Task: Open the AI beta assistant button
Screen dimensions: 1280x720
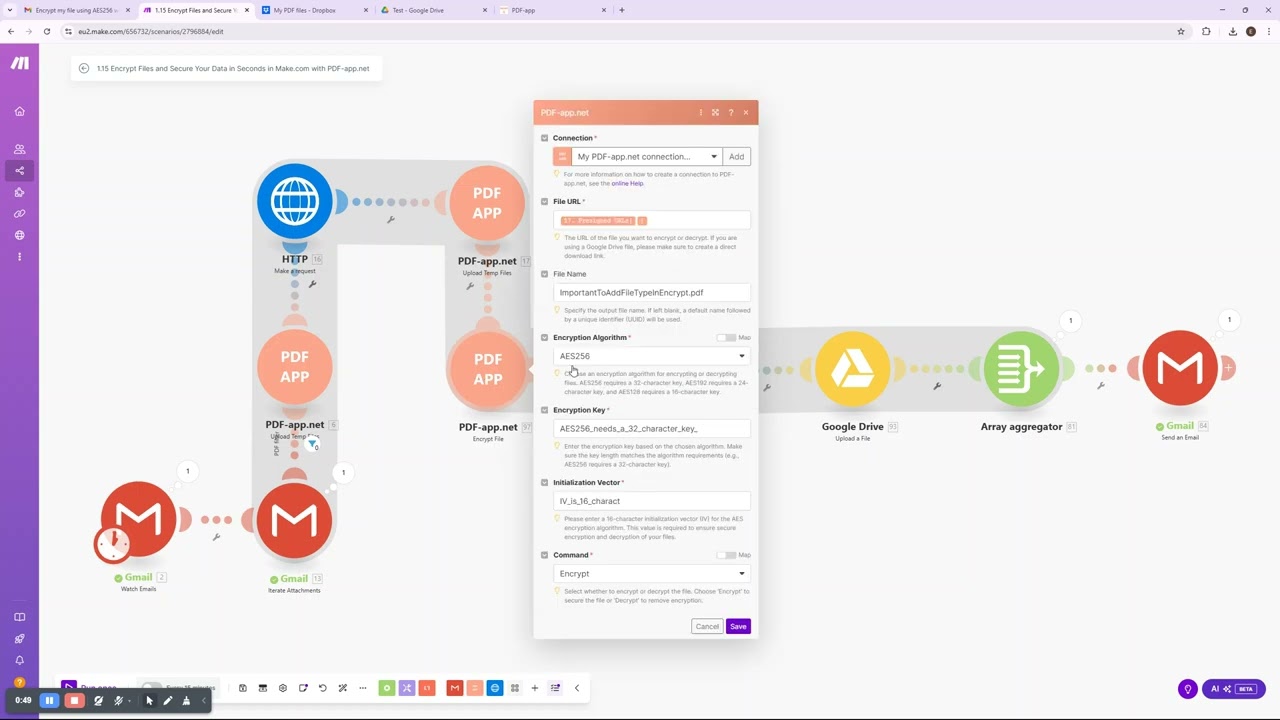Action: point(1233,689)
